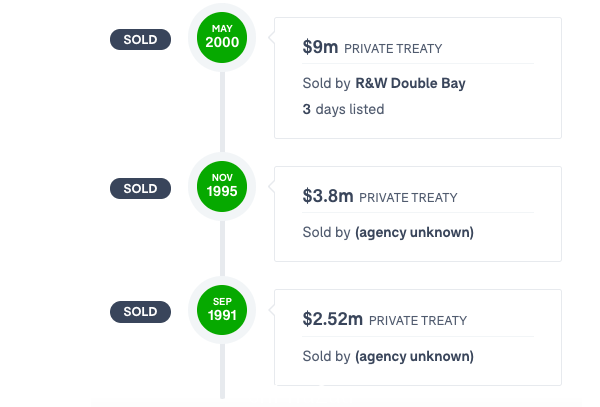Viewport: 600px width, 407px height.
Task: Open the R&W Double Bay agency link
Action: 410,83
